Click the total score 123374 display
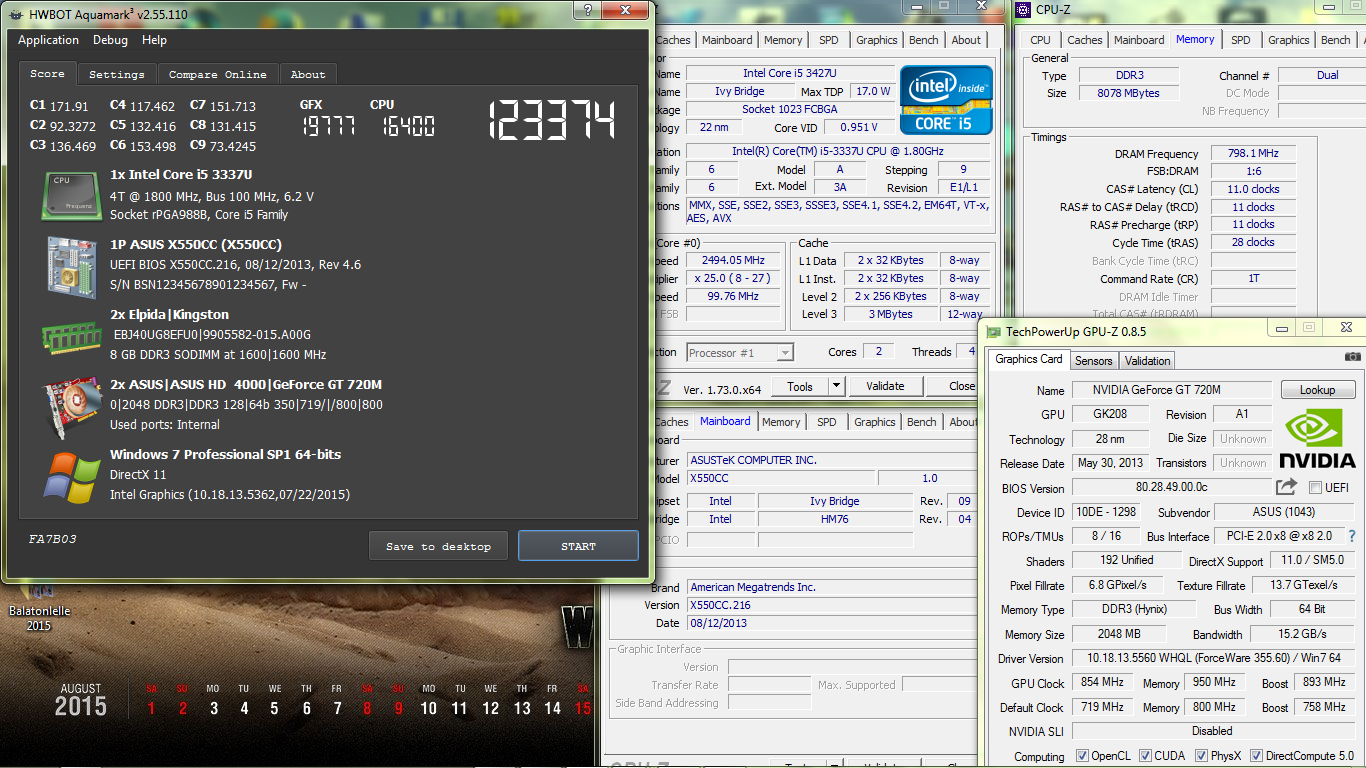This screenshot has height=768, width=1366. point(552,121)
